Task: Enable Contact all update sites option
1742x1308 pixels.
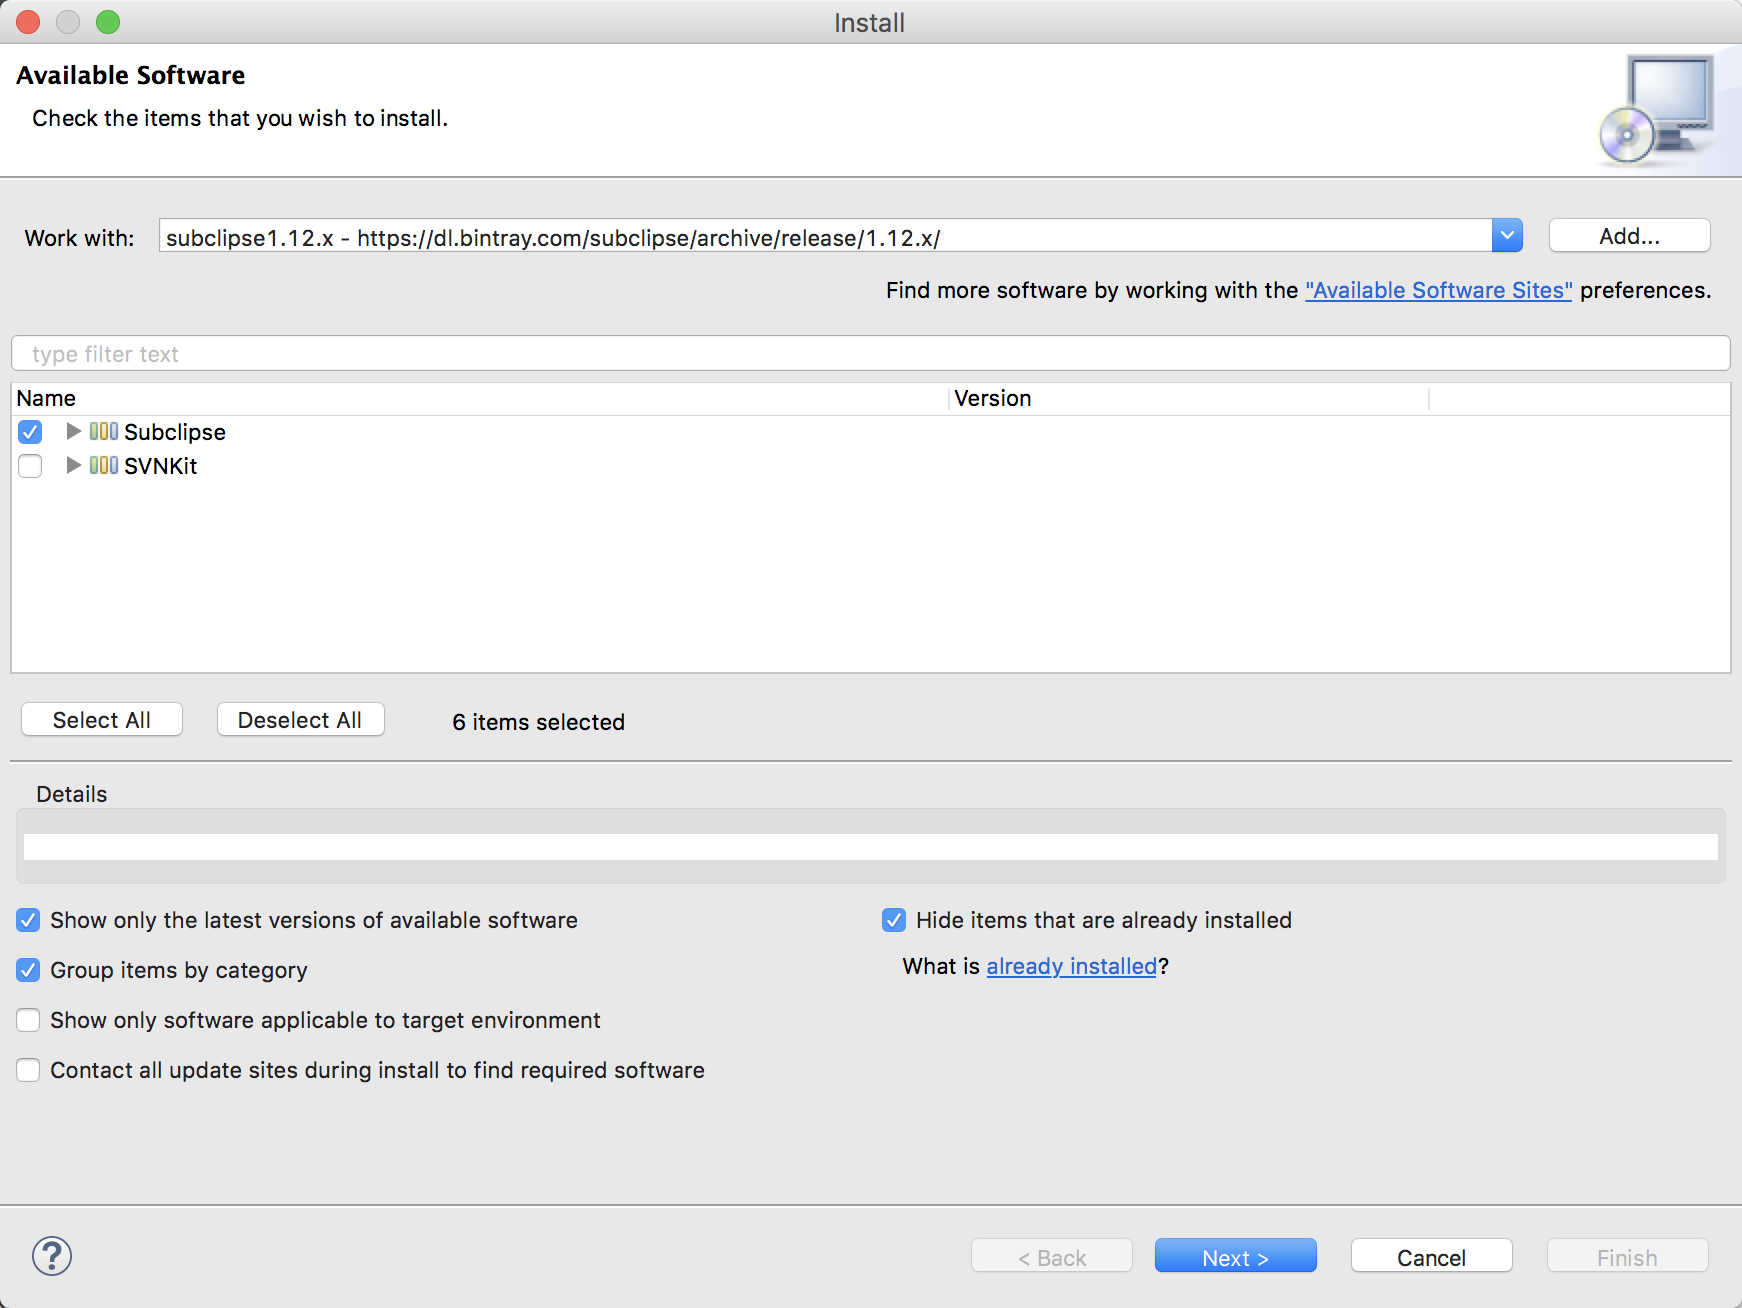Action: point(28,1070)
